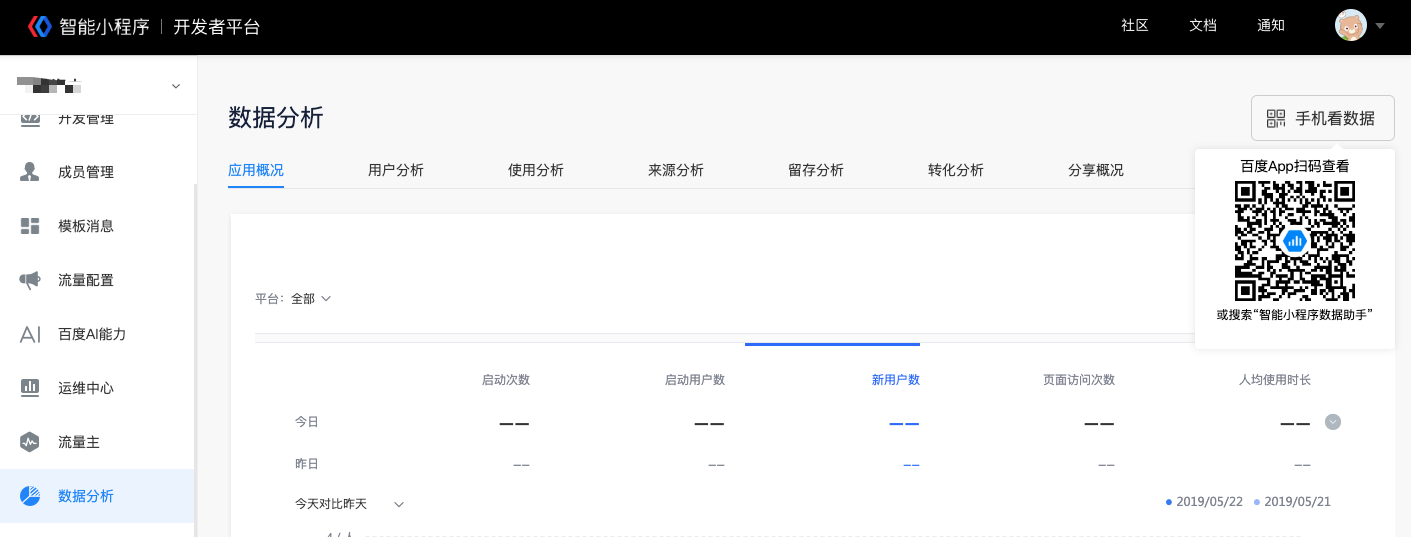Expand the 今天对比昨天 comparison dropdown

click(398, 504)
